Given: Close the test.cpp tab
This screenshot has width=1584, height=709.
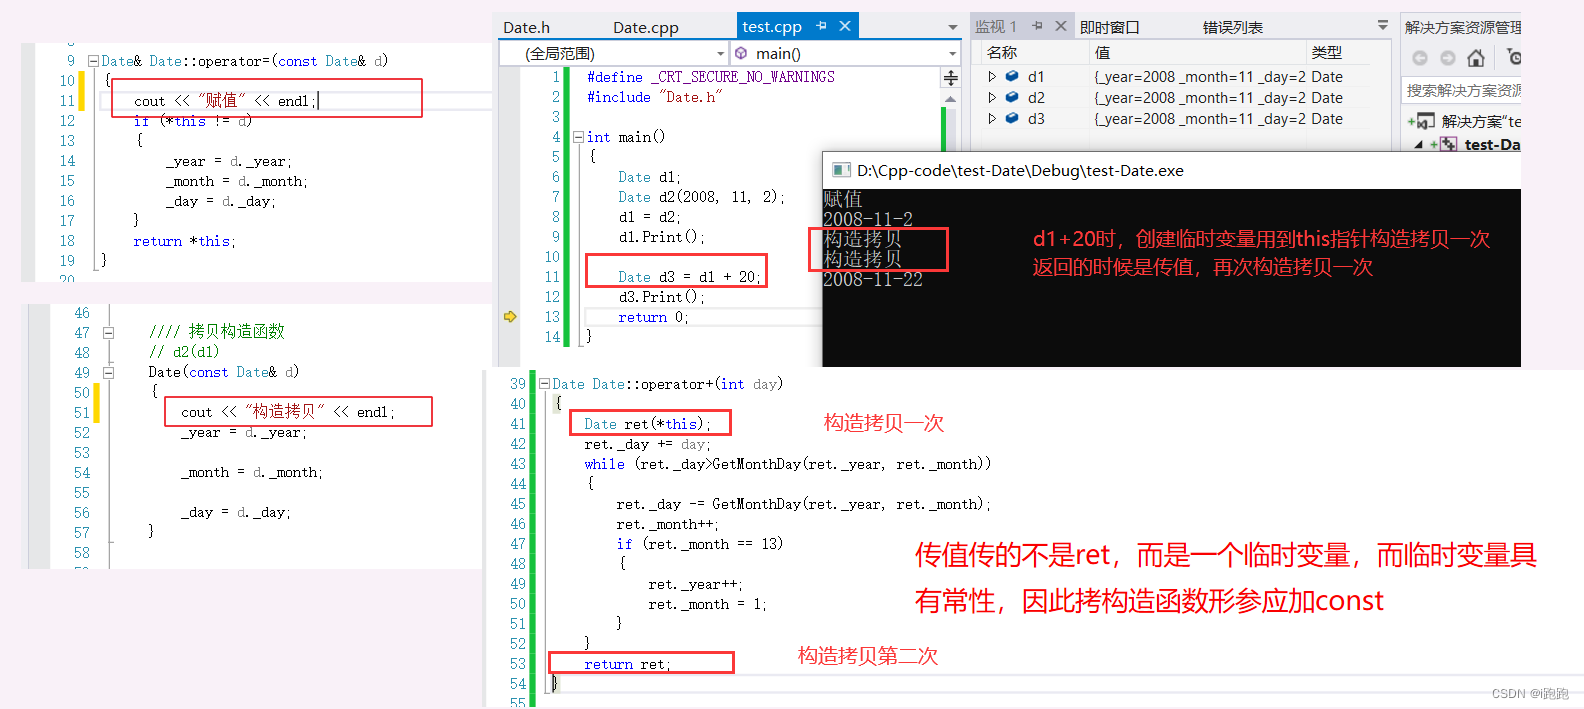Looking at the screenshot, I should point(845,26).
